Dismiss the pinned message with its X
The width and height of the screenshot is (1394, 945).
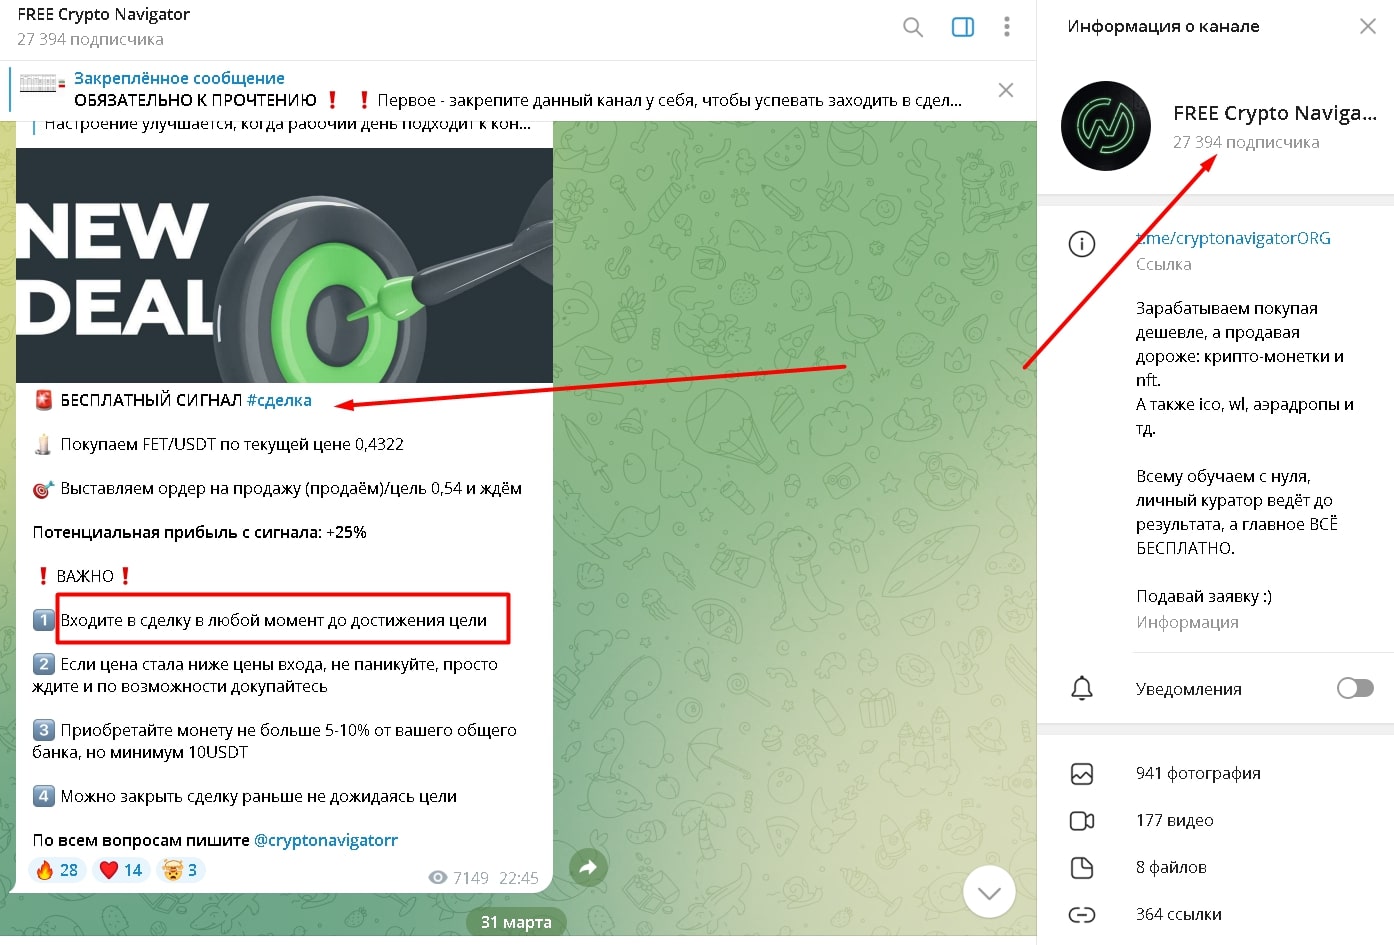coord(1006,90)
